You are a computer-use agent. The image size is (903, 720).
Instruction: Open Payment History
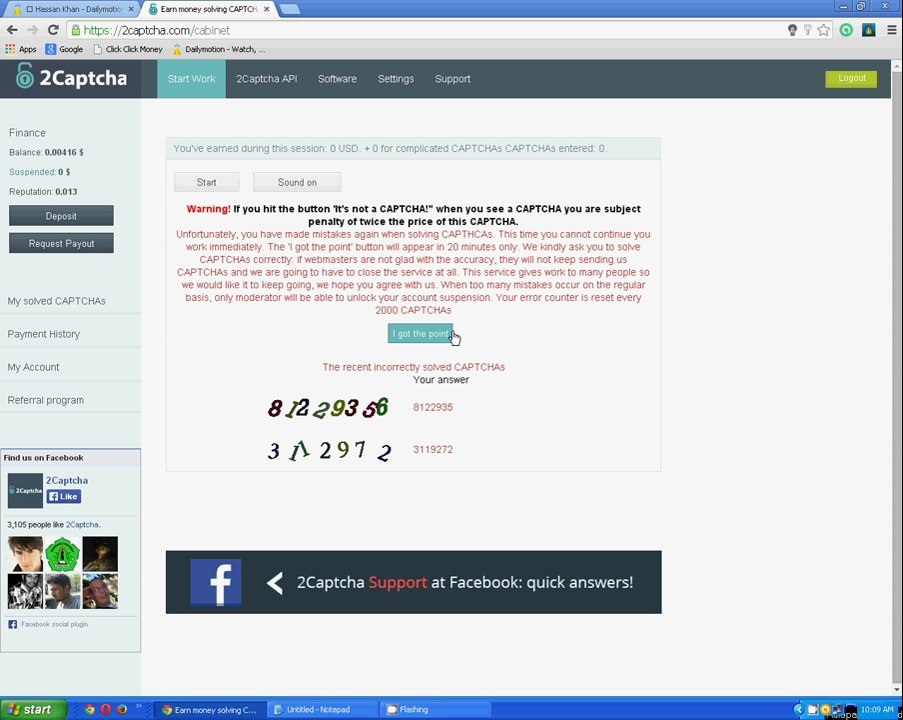pyautogui.click(x=44, y=334)
